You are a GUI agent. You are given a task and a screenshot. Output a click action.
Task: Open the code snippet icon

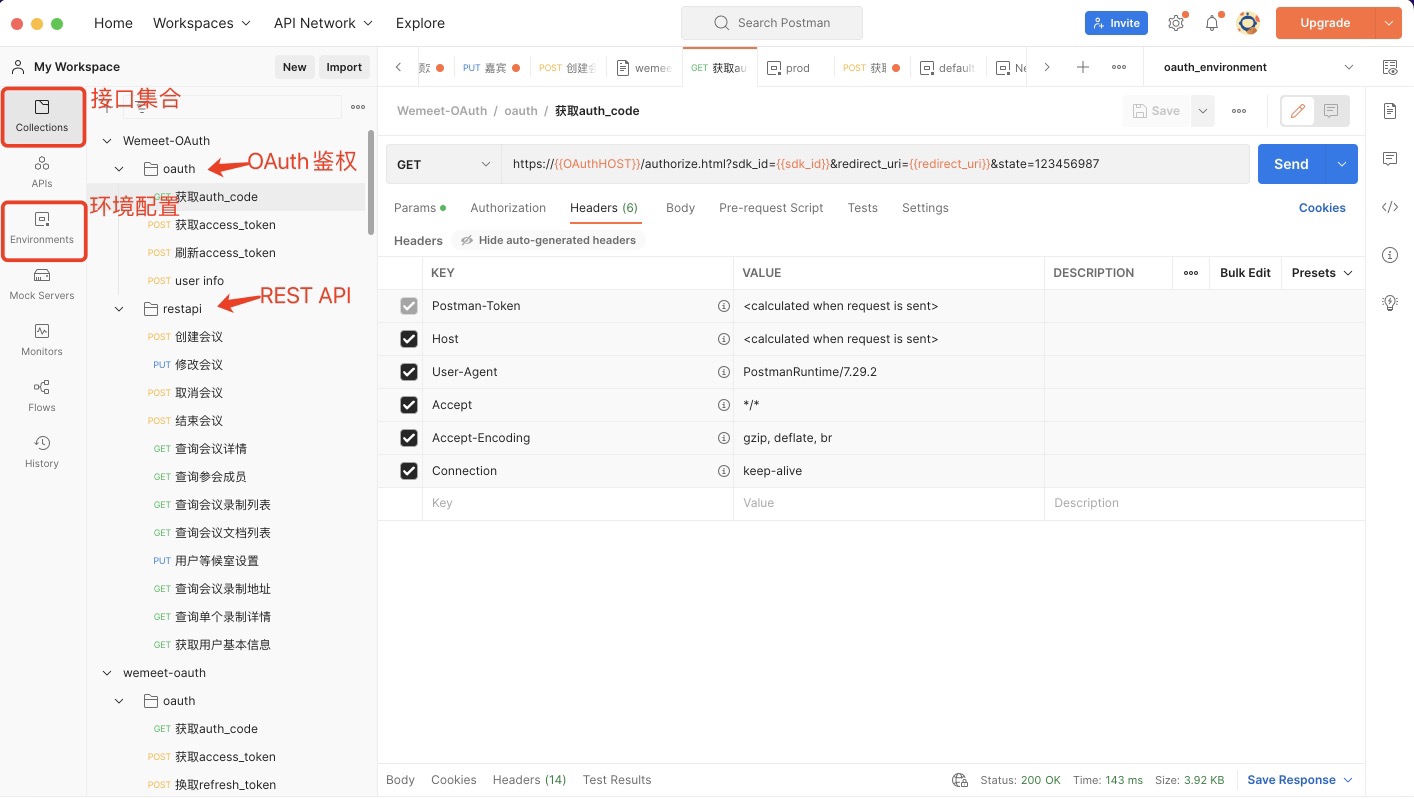pyautogui.click(x=1390, y=207)
